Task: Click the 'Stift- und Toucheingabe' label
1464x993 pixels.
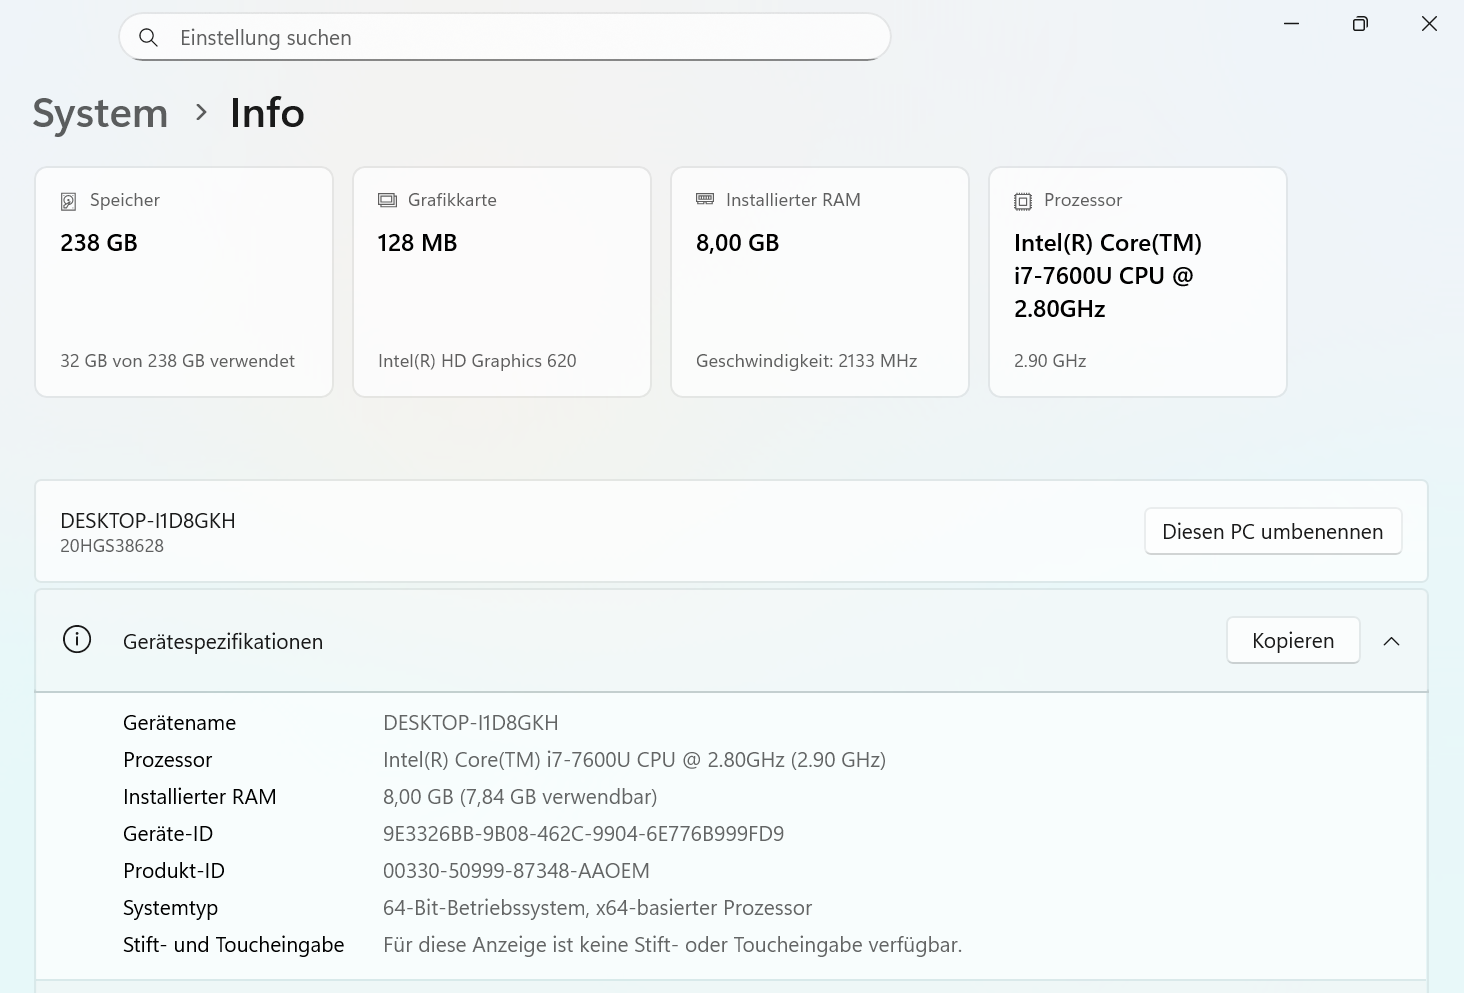Action: (x=233, y=945)
